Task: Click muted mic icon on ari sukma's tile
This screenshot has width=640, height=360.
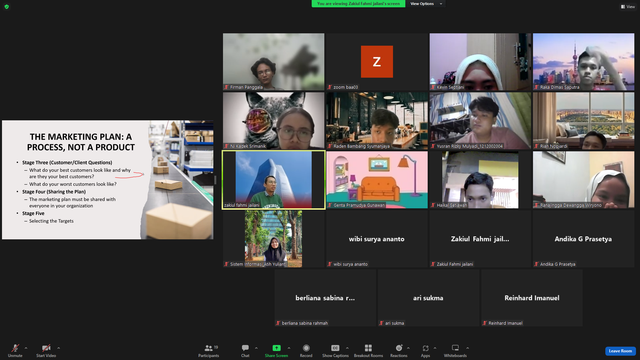Action: (x=381, y=323)
